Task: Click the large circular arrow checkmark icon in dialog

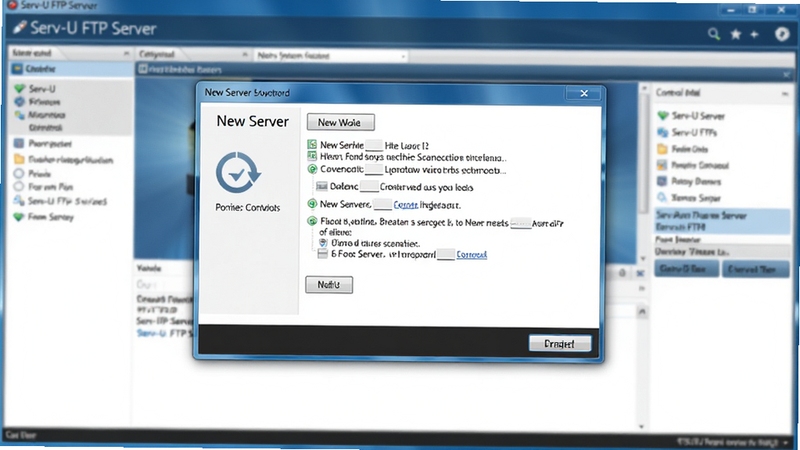Action: point(238,173)
